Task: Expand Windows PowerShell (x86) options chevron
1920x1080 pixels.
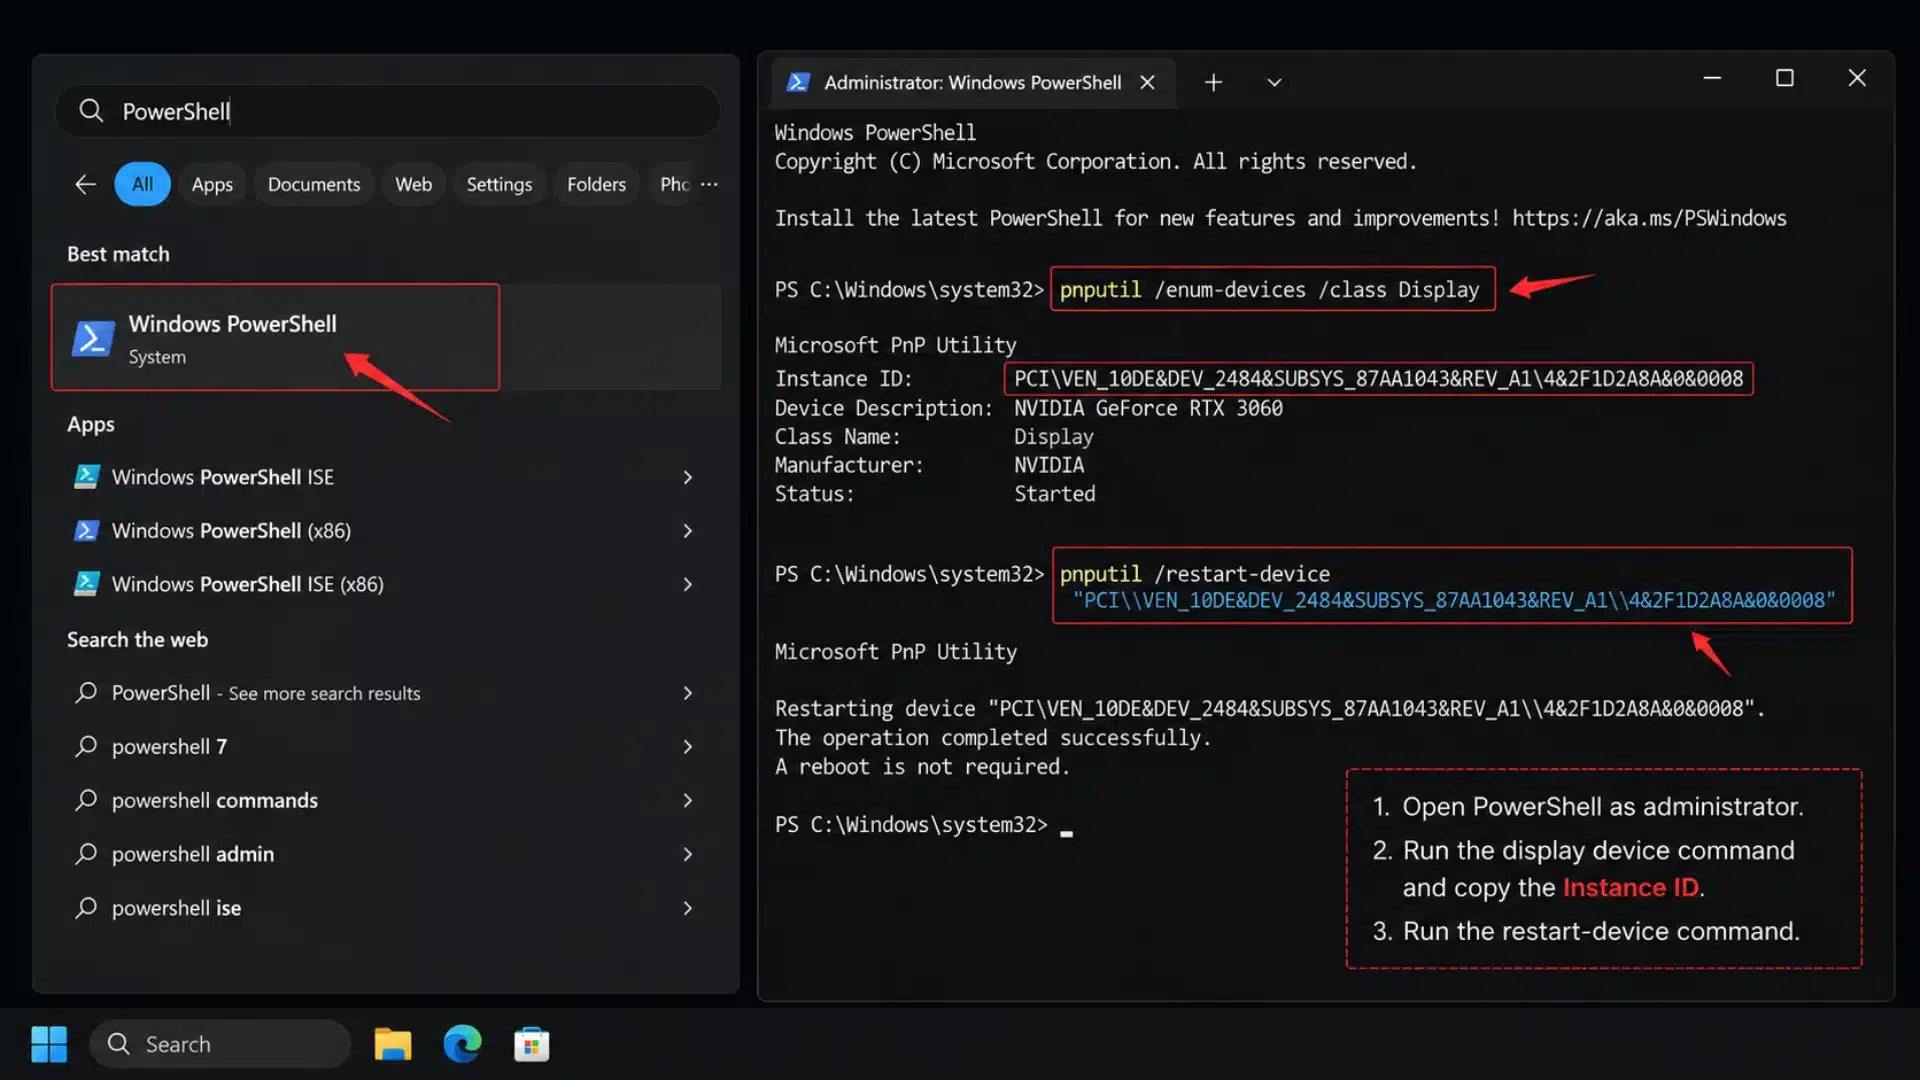Action: [688, 530]
